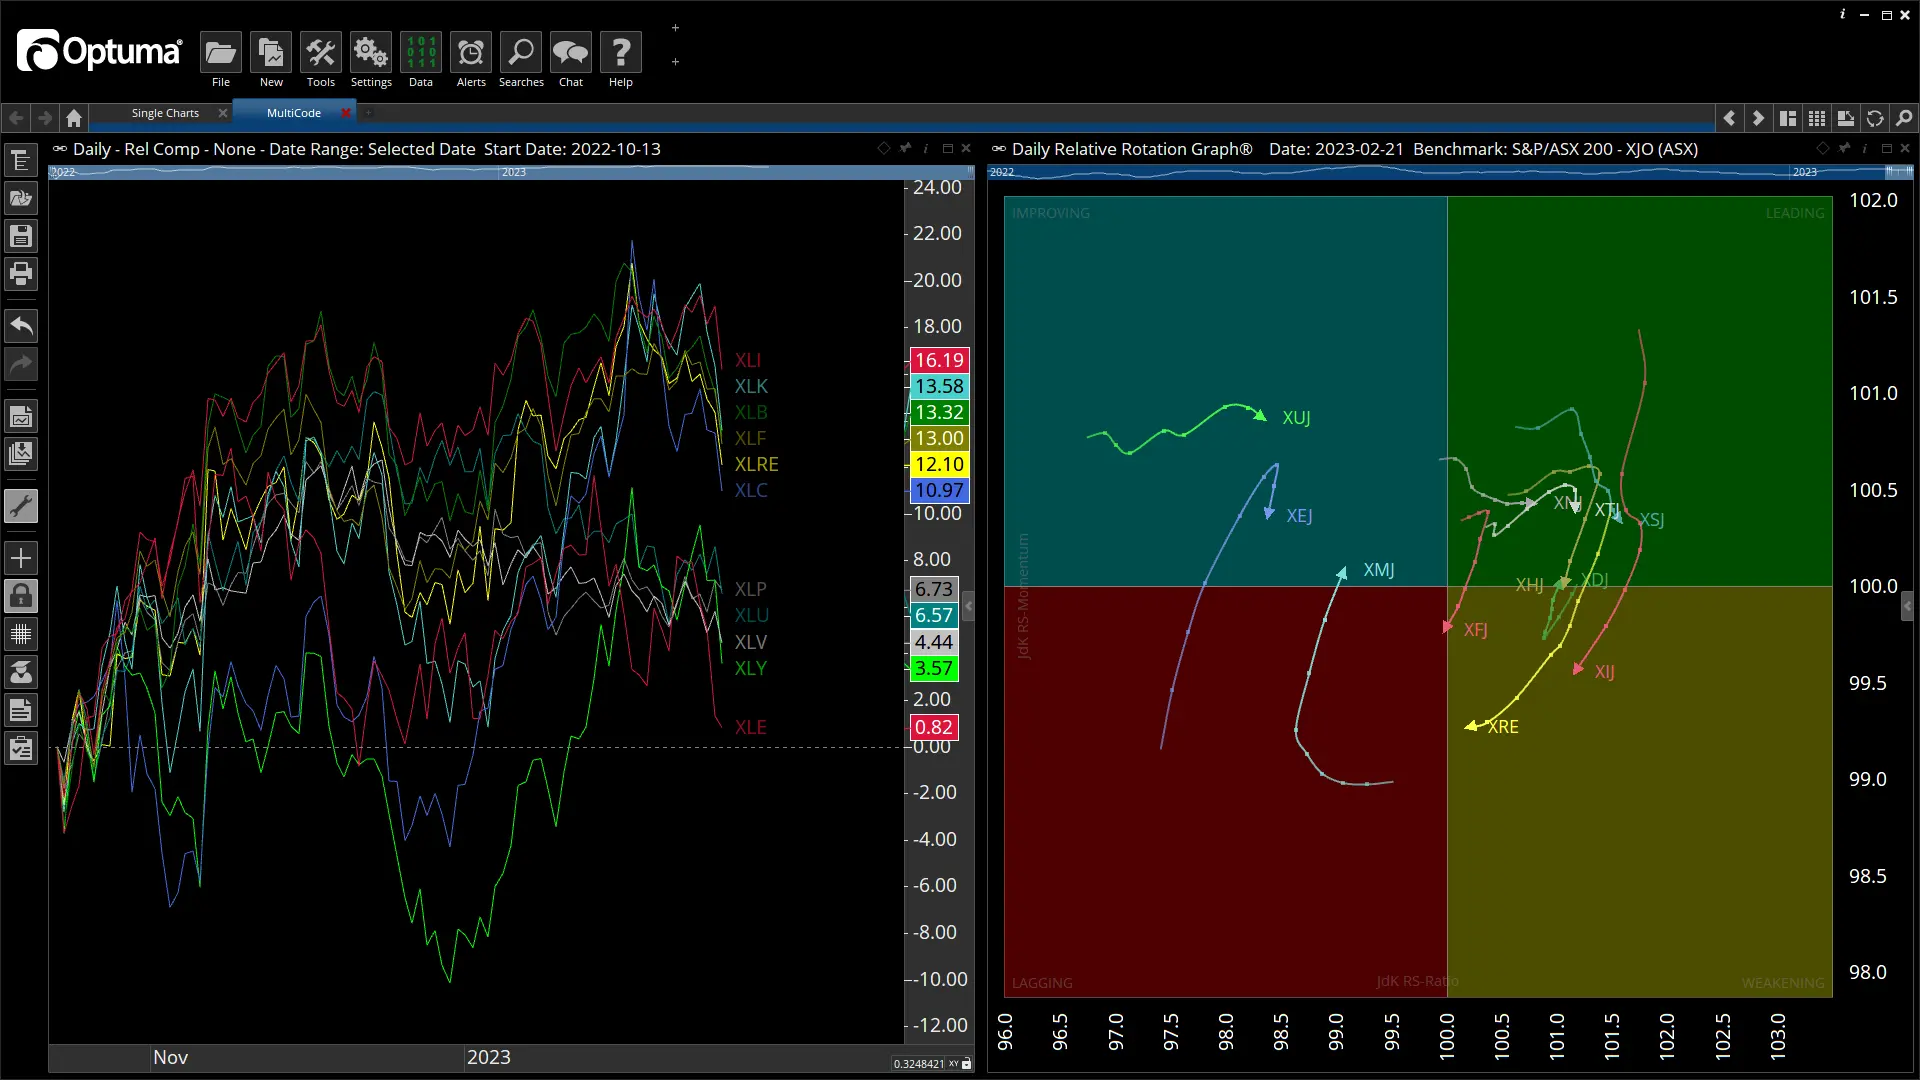Click the upper plus button beside the toolbar
1920x1080 pixels.
(676, 28)
